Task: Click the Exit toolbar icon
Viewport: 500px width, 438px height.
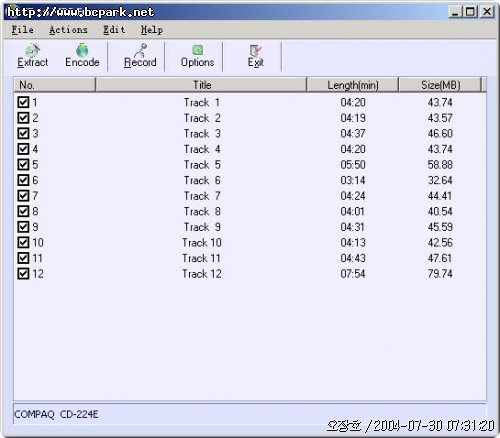Action: coord(256,56)
